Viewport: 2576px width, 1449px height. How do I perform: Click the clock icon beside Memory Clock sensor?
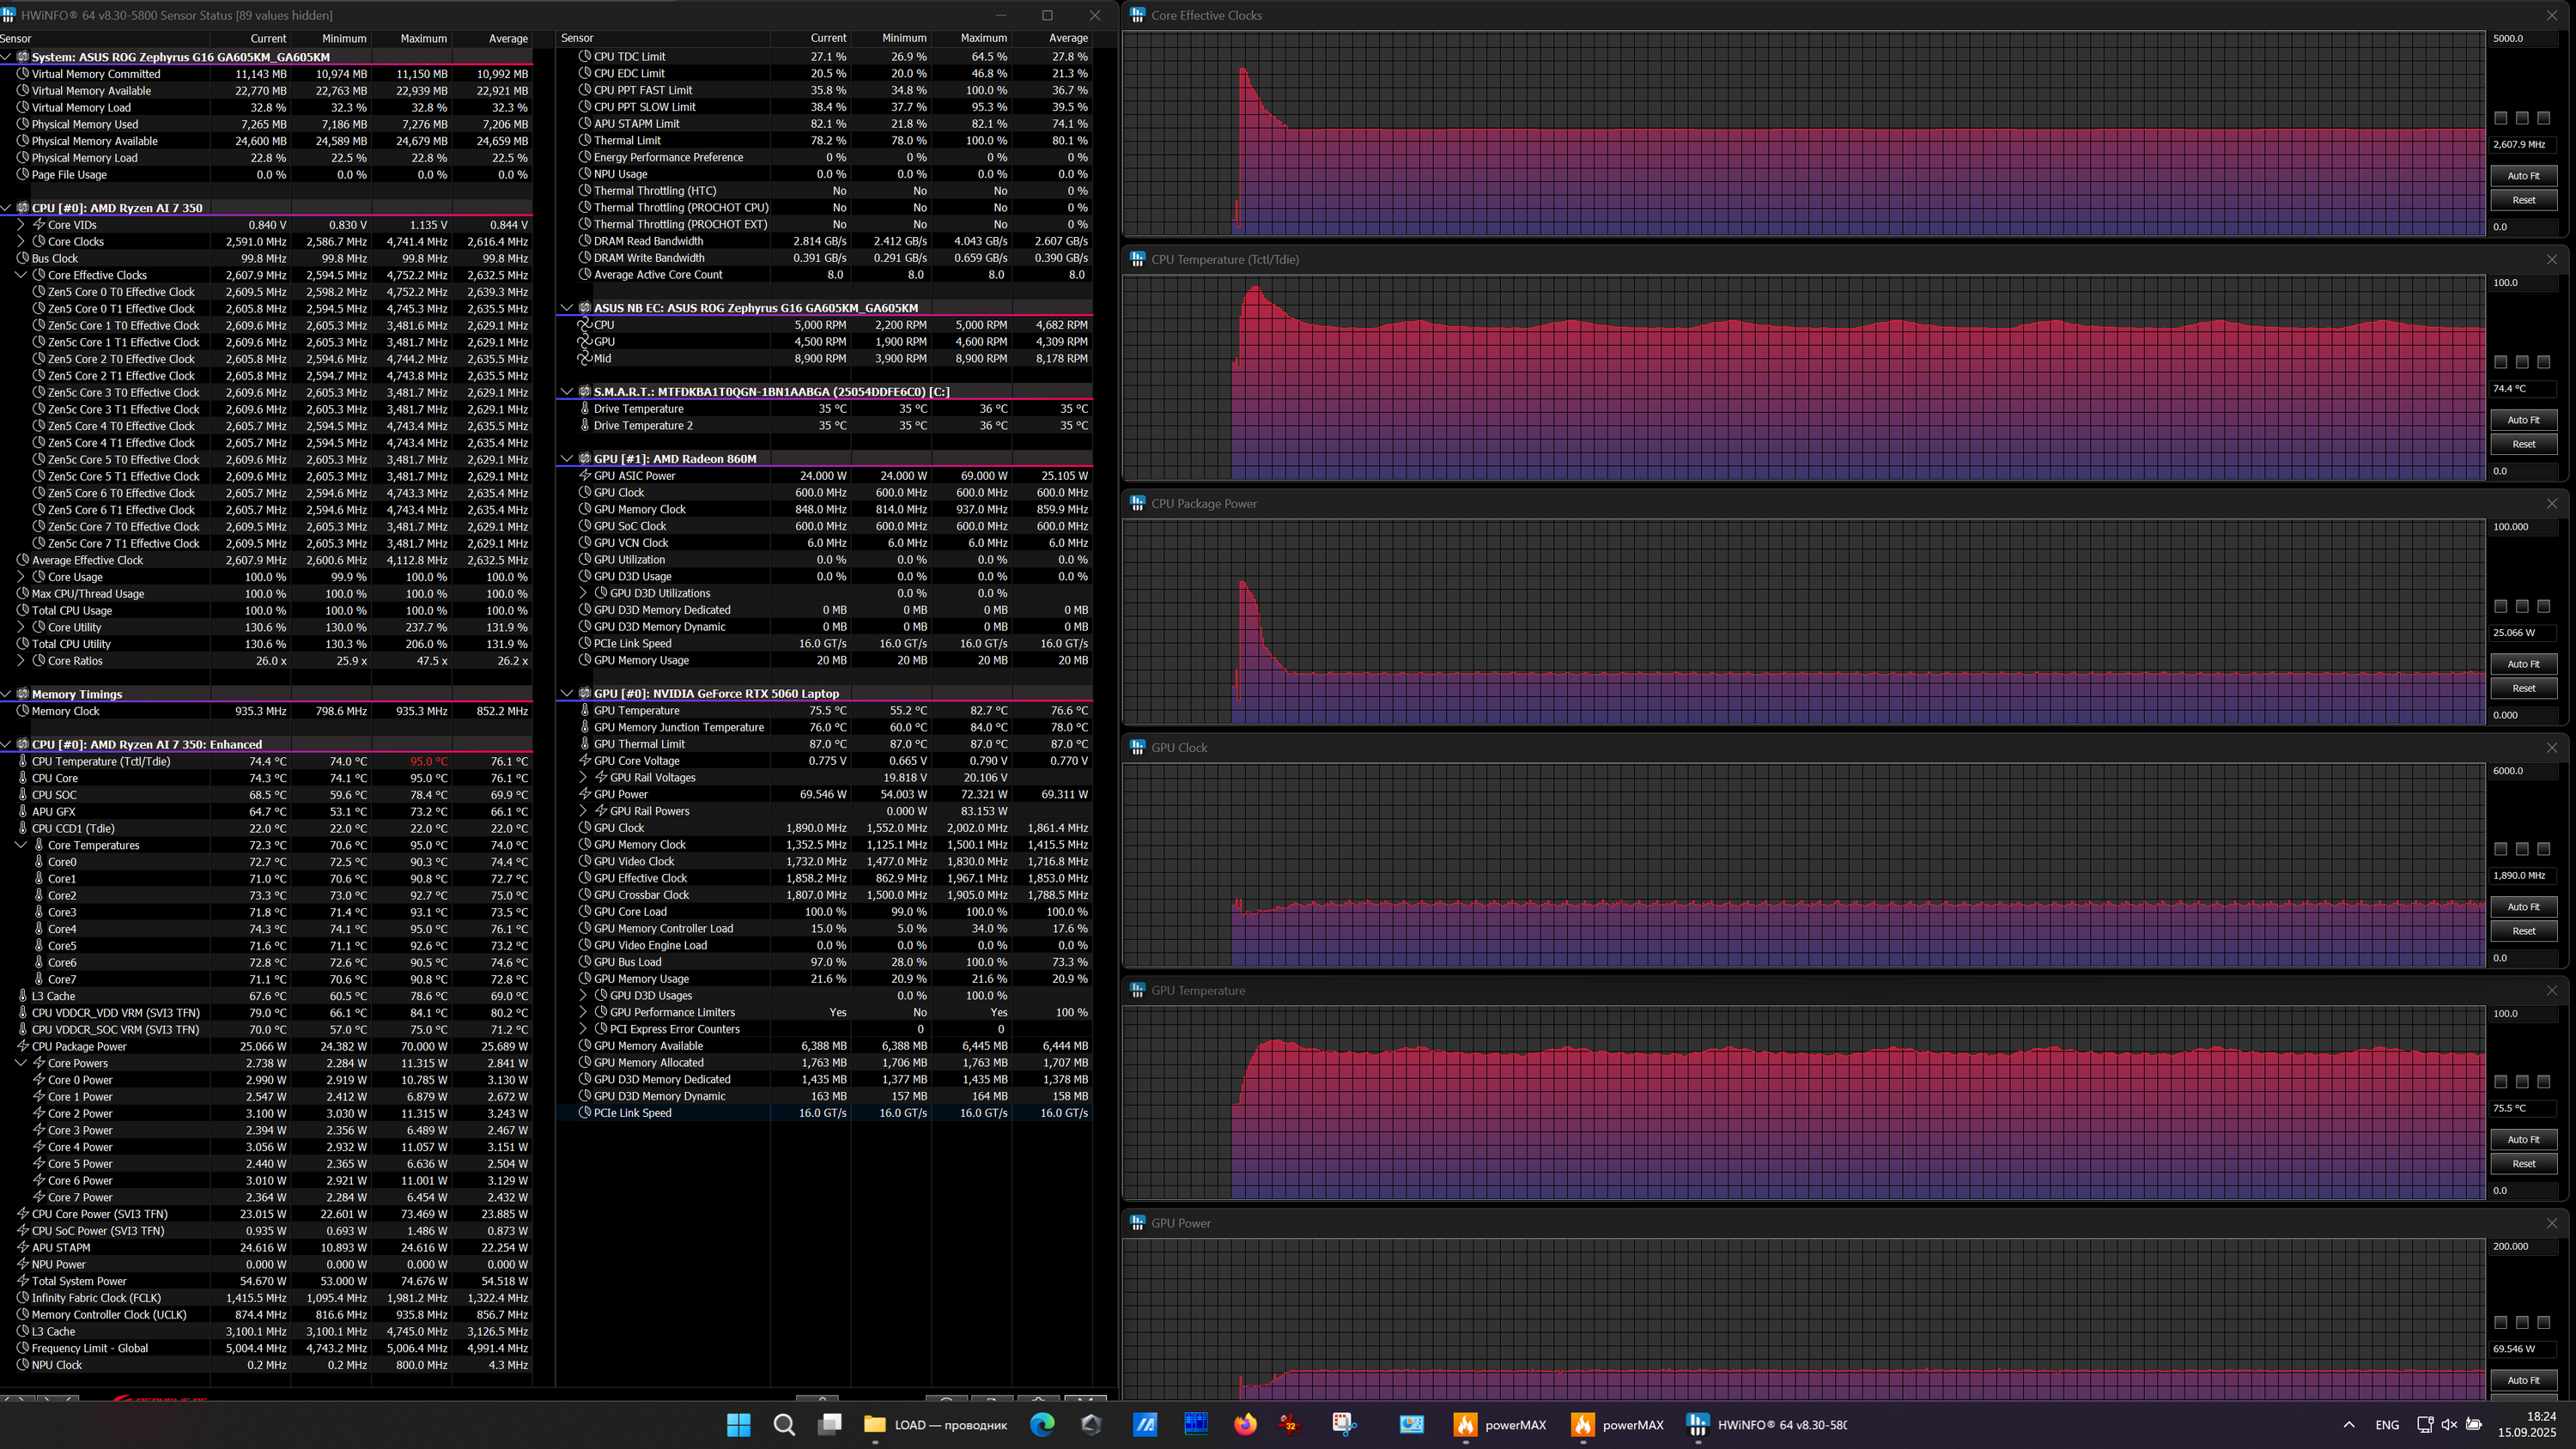pos(23,712)
